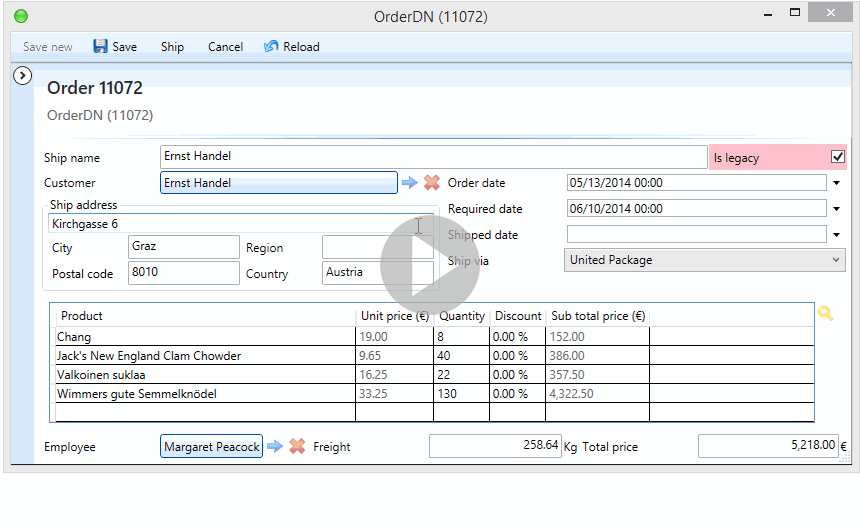Expand the side panel with circled arrow
Viewport: 860px width, 531px height.
24,75
